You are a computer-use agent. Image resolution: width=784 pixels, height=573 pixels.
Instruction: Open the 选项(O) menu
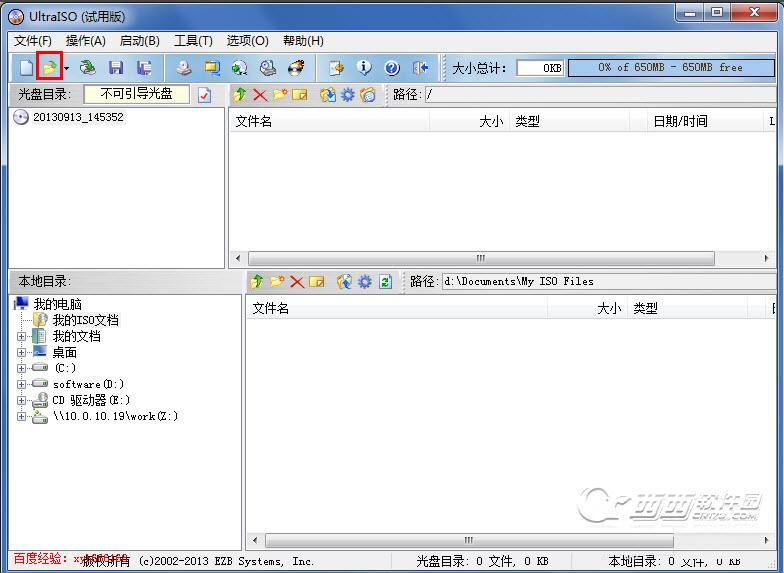tap(248, 40)
